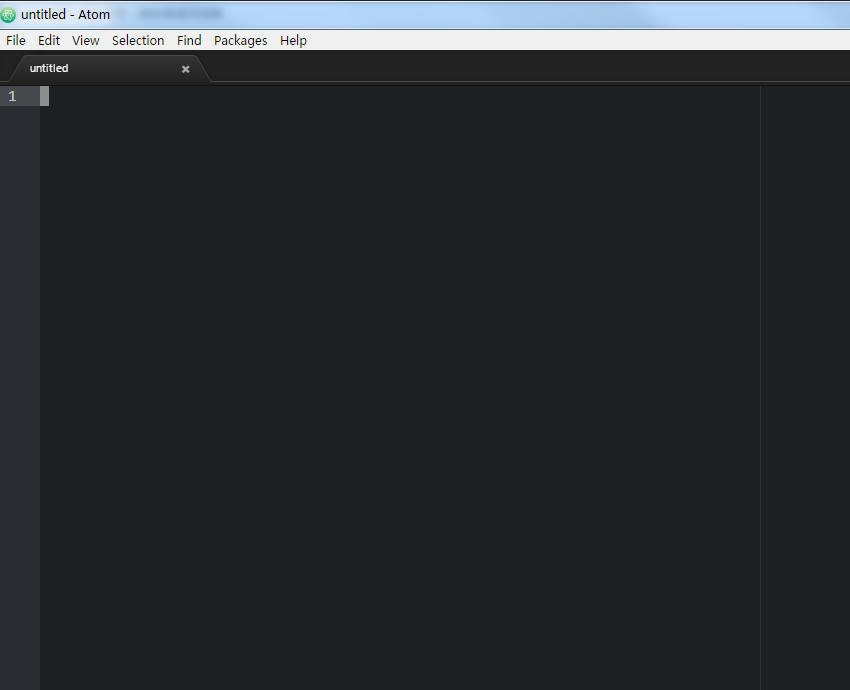Open the Selection menu

click(x=138, y=40)
